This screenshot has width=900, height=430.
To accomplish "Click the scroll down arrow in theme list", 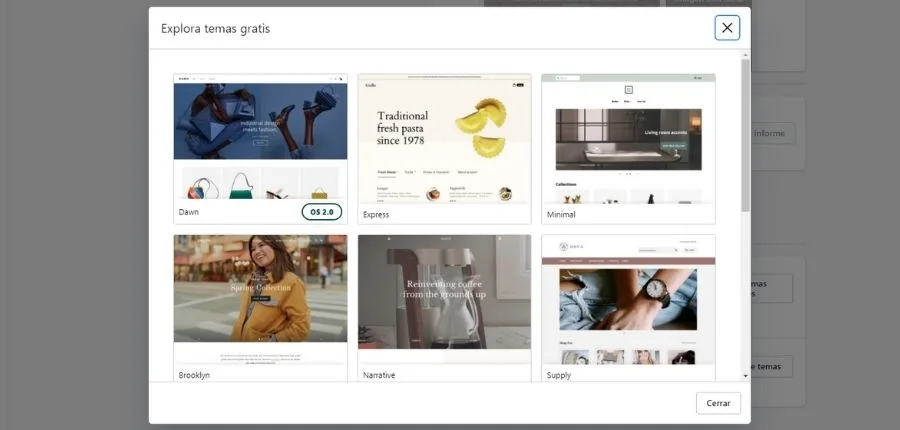I will click(745, 376).
